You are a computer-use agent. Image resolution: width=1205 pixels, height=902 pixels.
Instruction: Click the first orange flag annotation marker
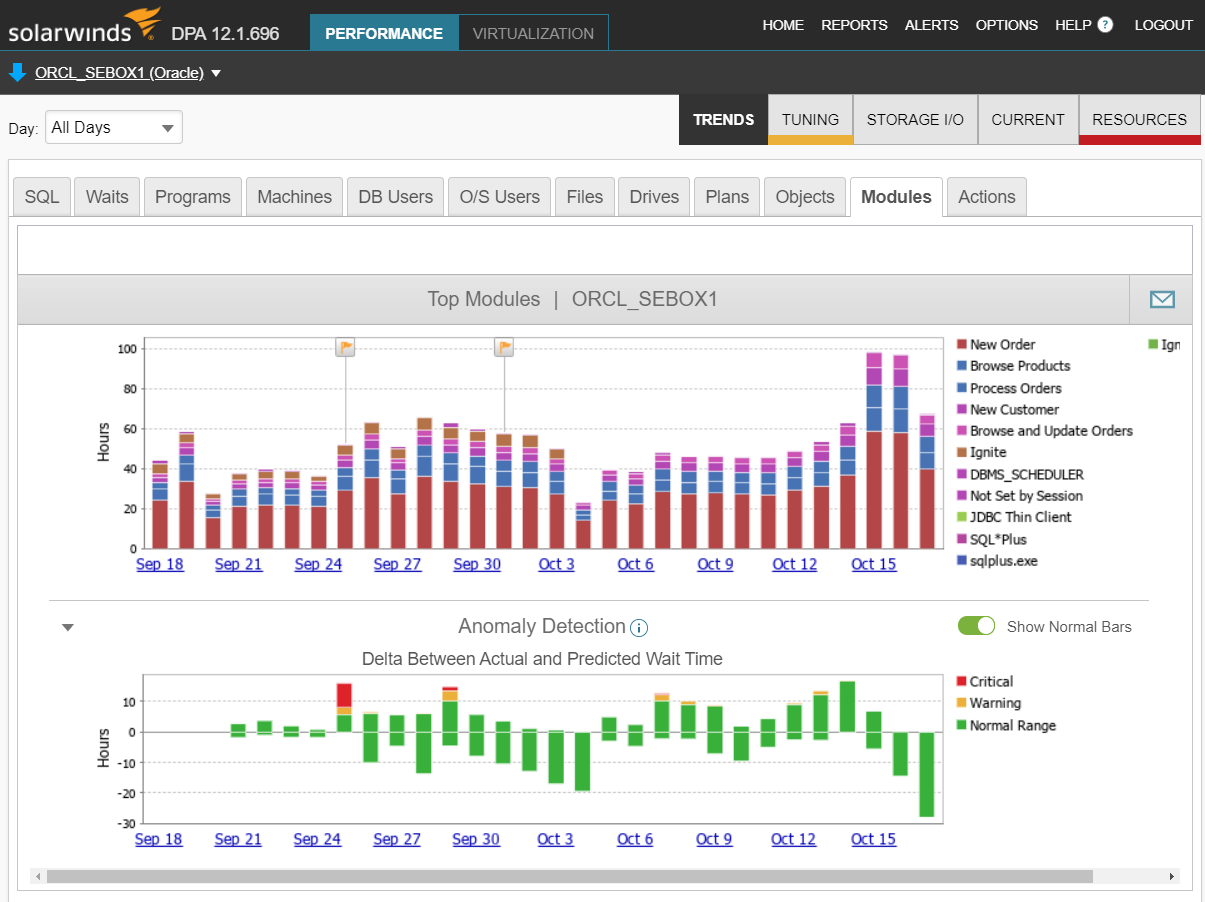pyautogui.click(x=346, y=347)
